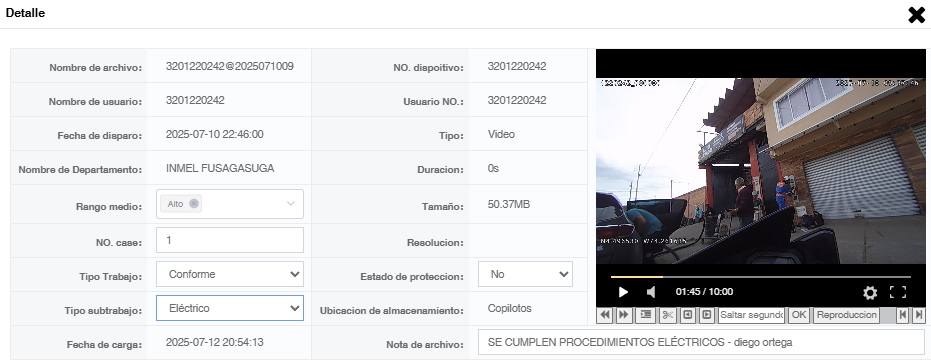Click the video time 01:45 / 10:00
This screenshot has width=931, height=362.
704,292
